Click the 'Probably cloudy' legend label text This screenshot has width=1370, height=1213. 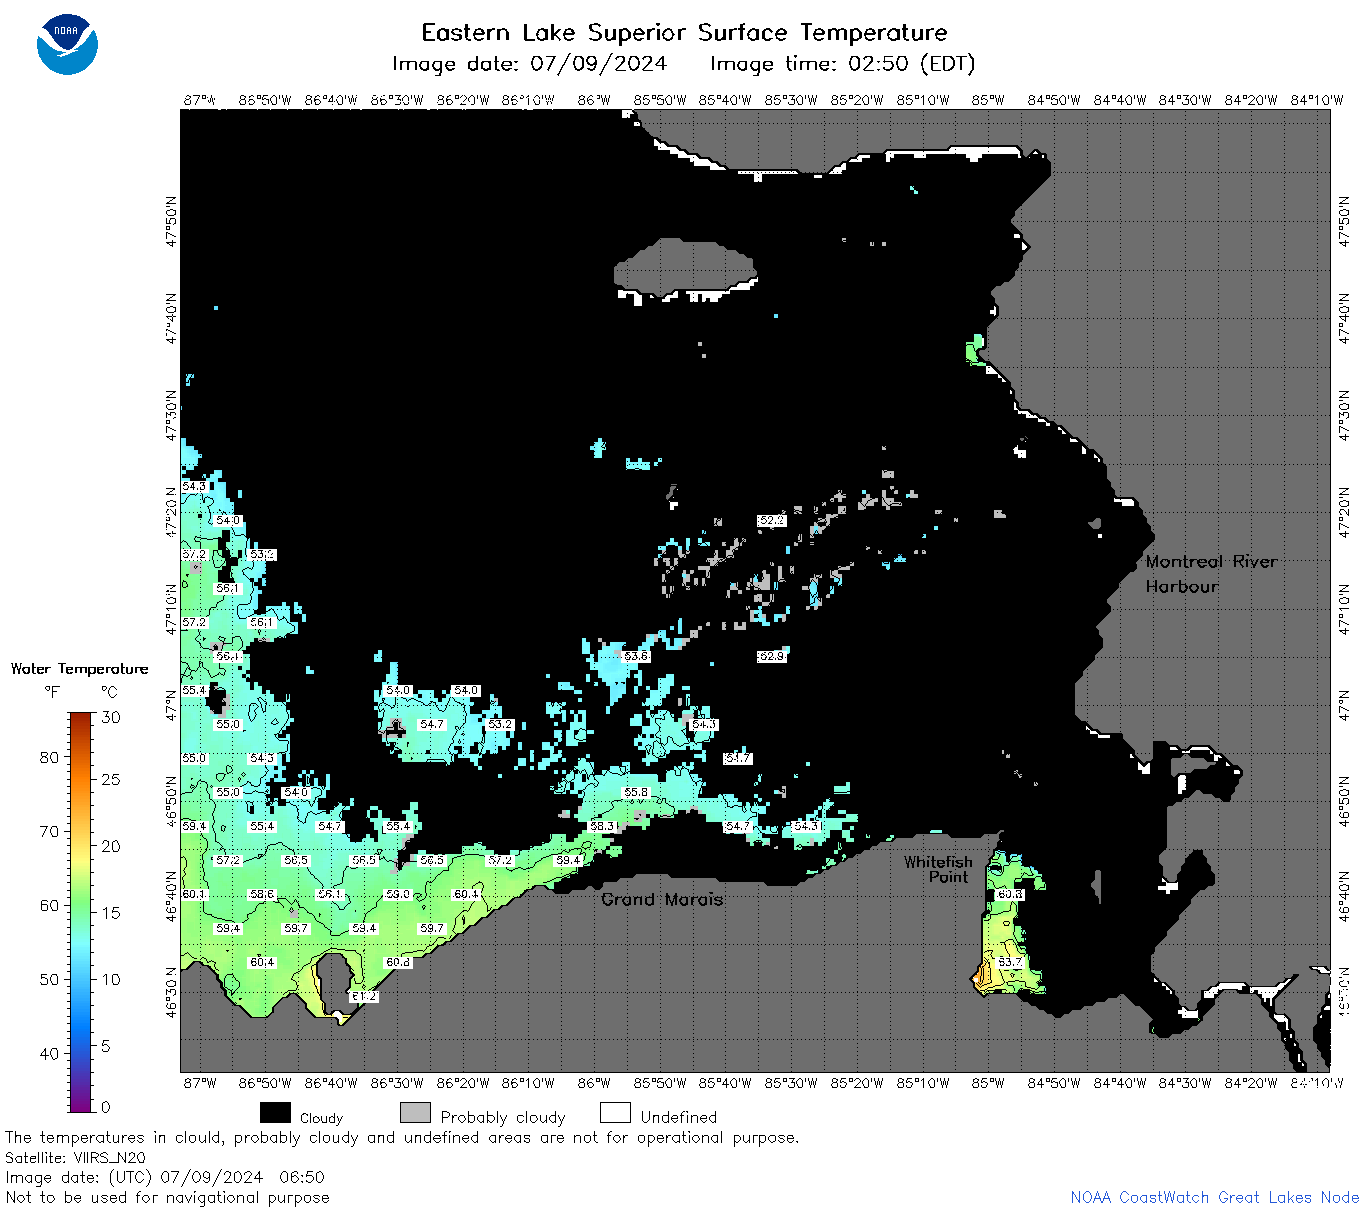pos(503,1117)
